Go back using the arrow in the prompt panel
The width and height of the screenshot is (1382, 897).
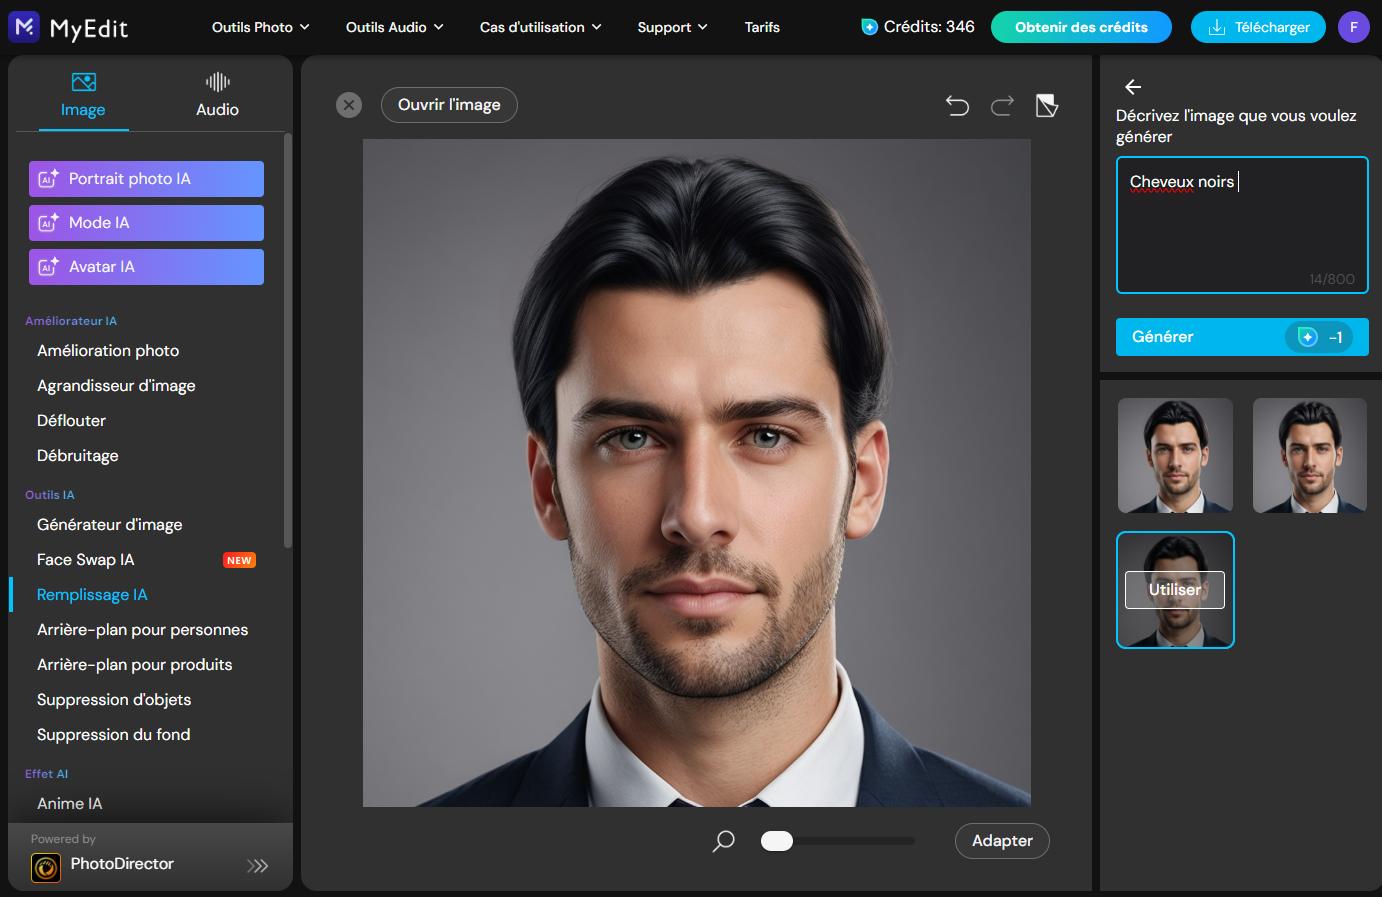tap(1131, 88)
